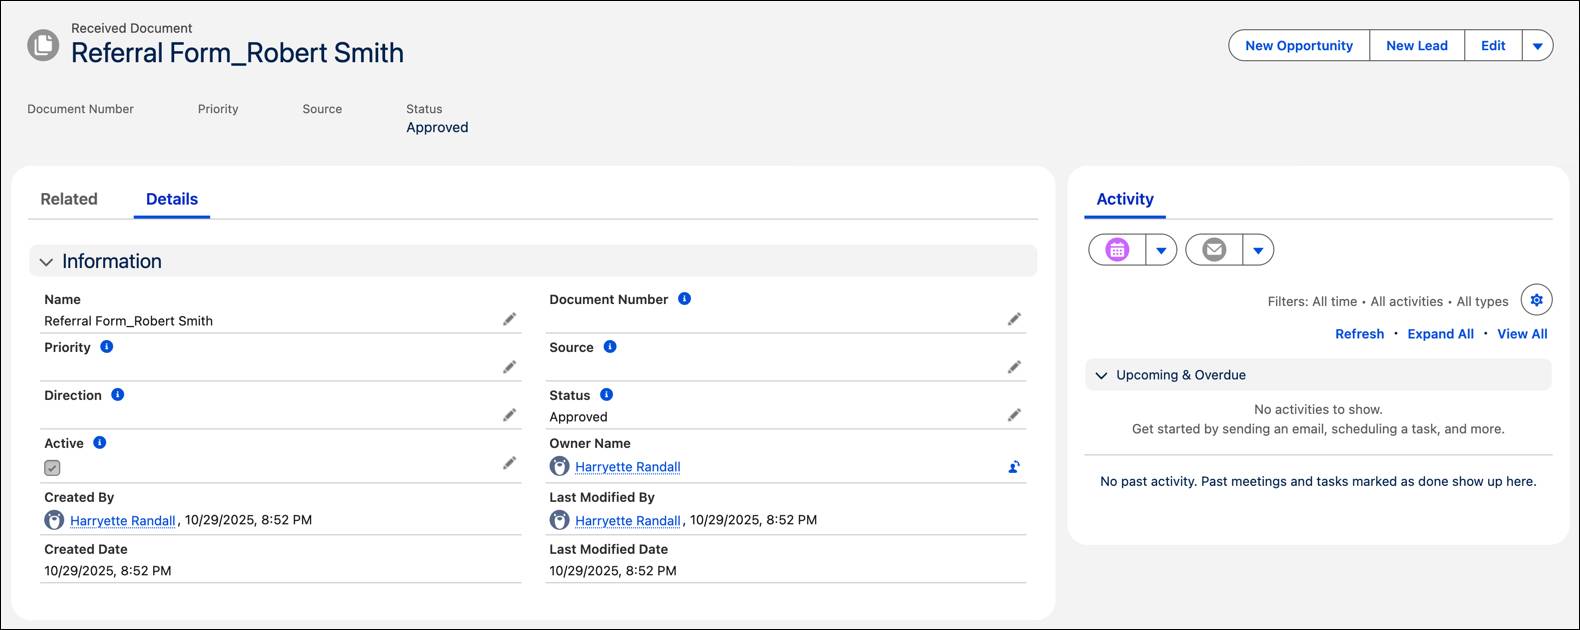This screenshot has height=630, width=1580.
Task: Click the new event calendar icon
Action: click(1117, 250)
